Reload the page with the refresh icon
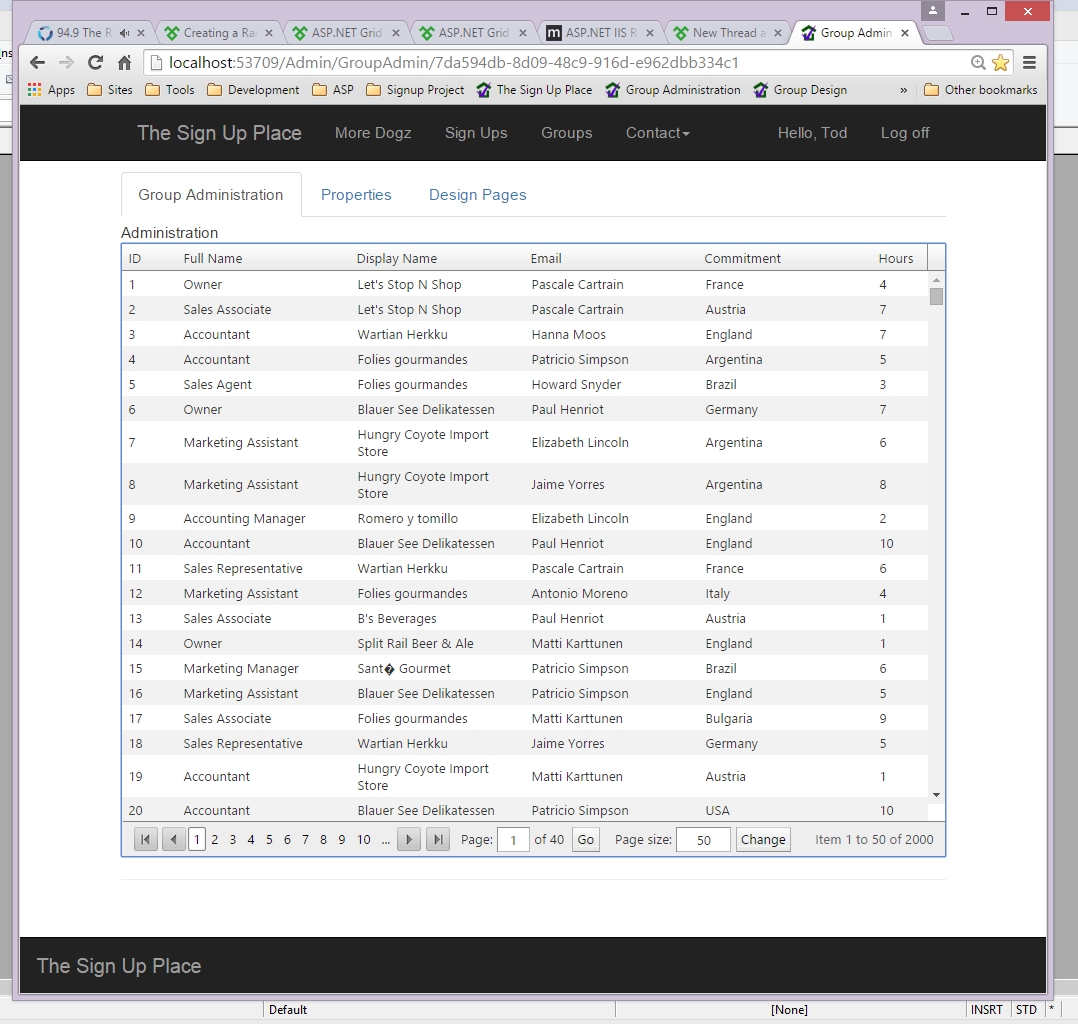 coord(96,63)
